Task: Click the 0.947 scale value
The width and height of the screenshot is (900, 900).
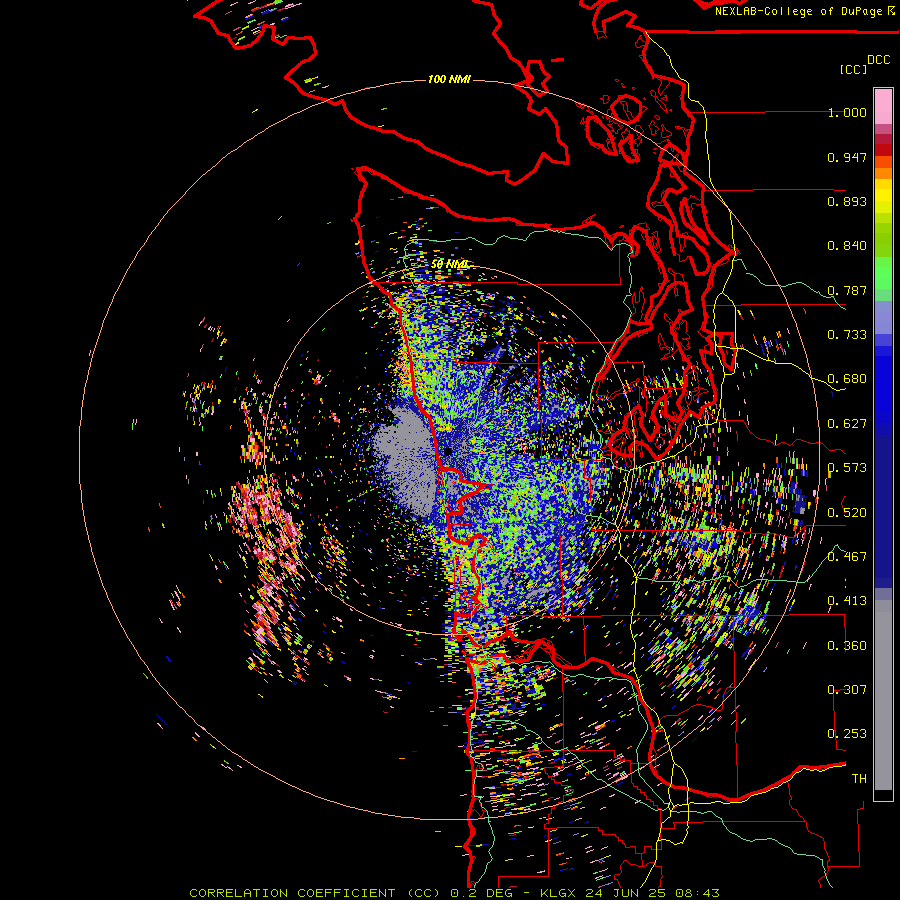Action: [847, 157]
